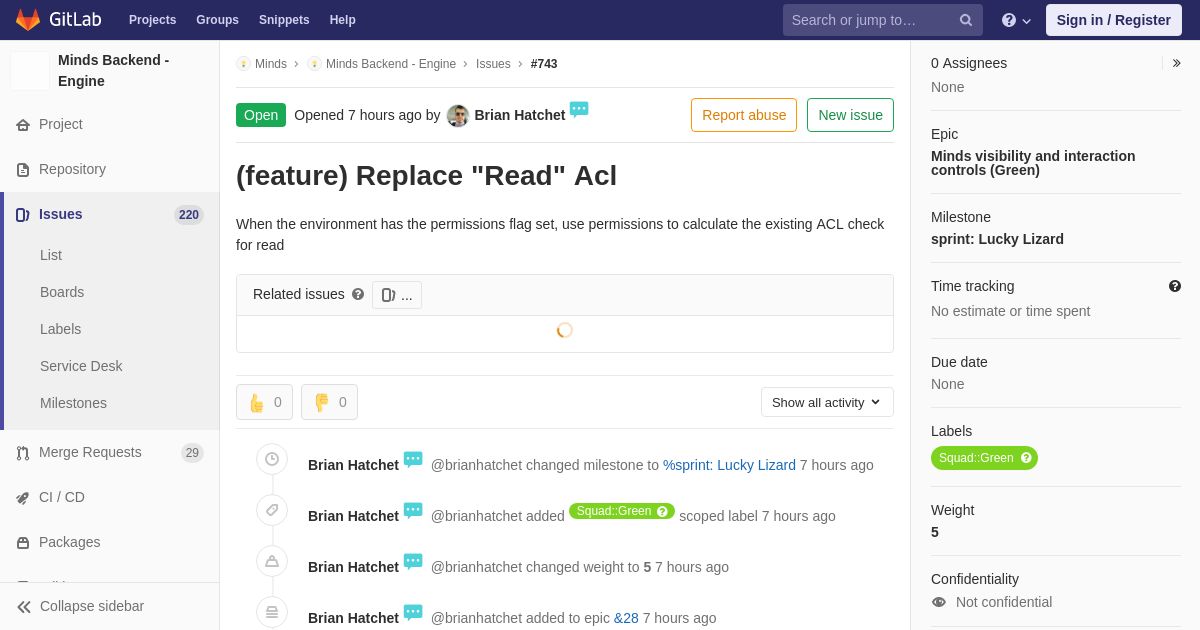Open the Show all activity dropdown
The height and width of the screenshot is (630, 1200).
pyautogui.click(x=827, y=402)
